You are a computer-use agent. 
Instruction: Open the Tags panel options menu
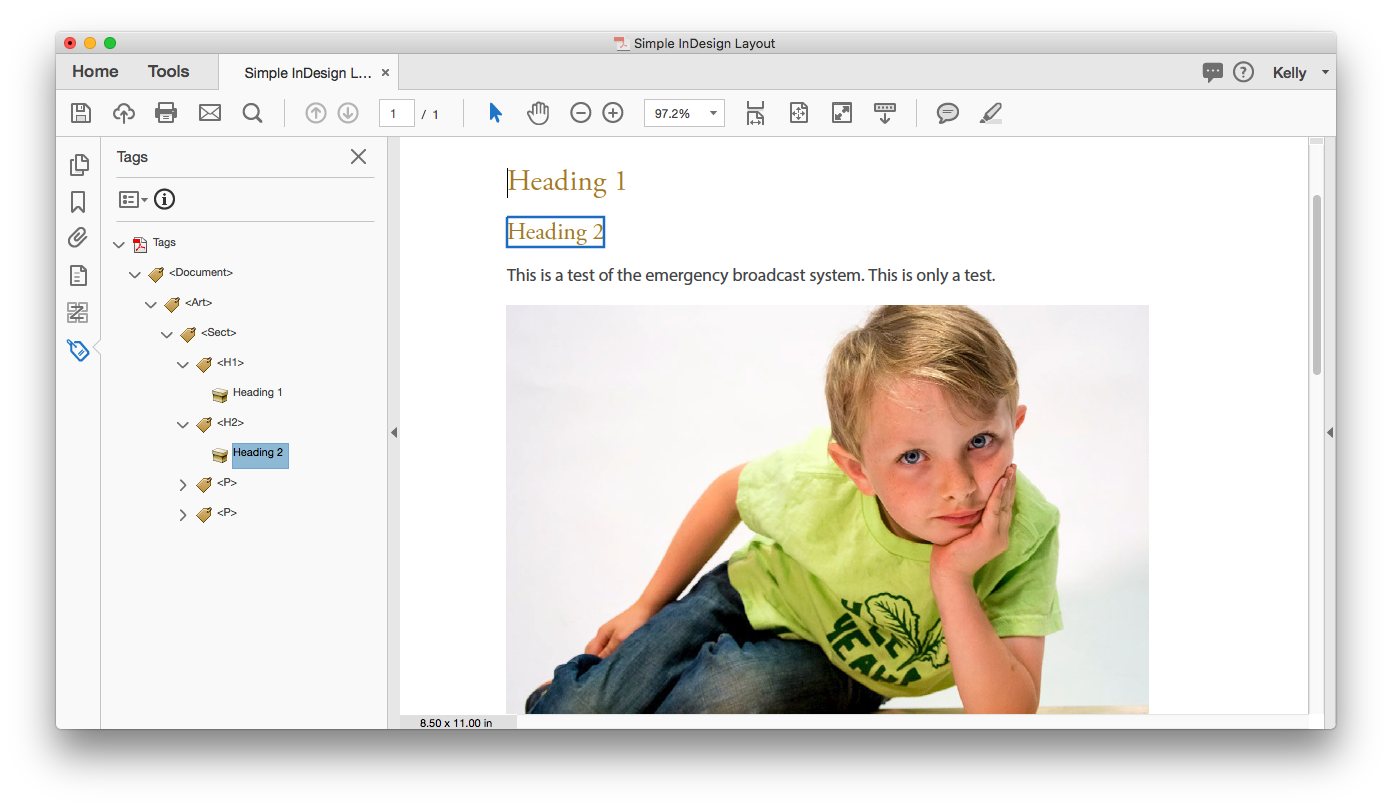tap(133, 199)
